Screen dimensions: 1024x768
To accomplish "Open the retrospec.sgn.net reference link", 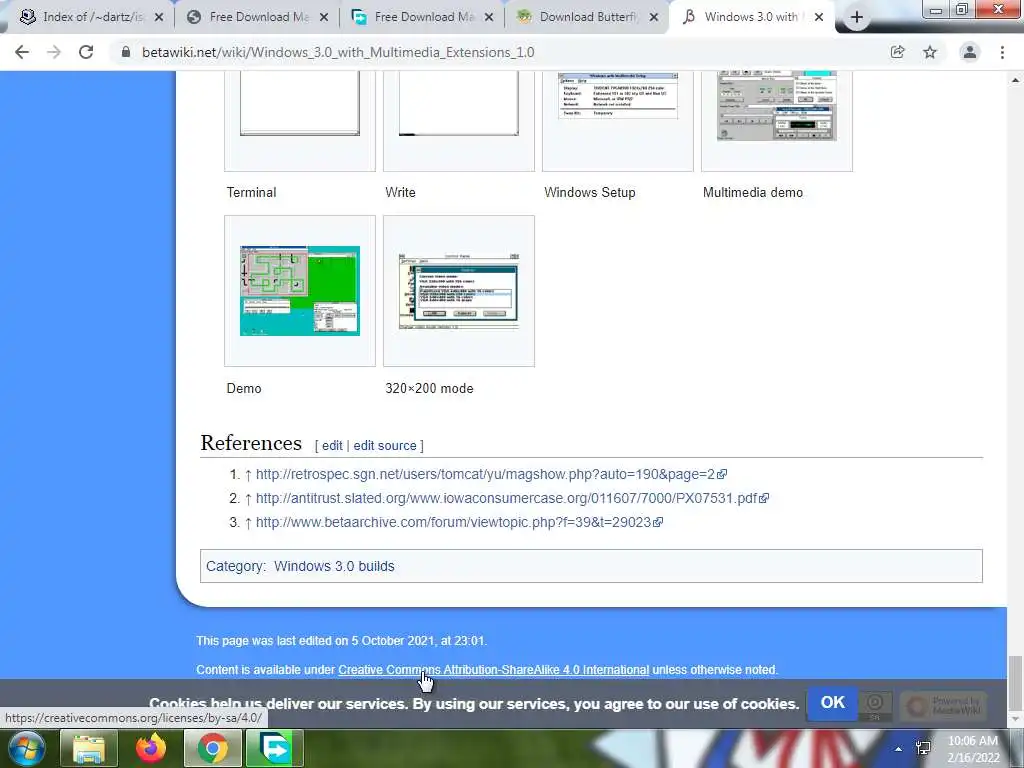I will coord(491,474).
